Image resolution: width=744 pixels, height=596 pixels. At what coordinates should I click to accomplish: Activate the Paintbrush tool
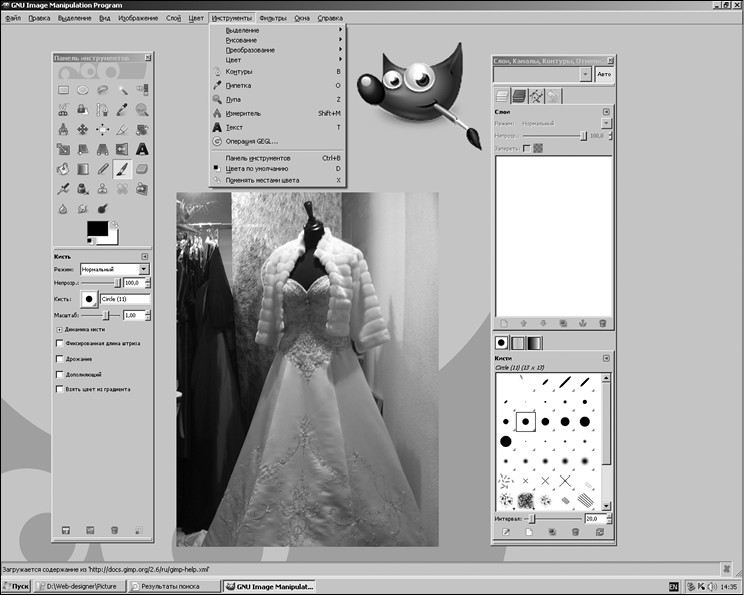click(x=122, y=169)
